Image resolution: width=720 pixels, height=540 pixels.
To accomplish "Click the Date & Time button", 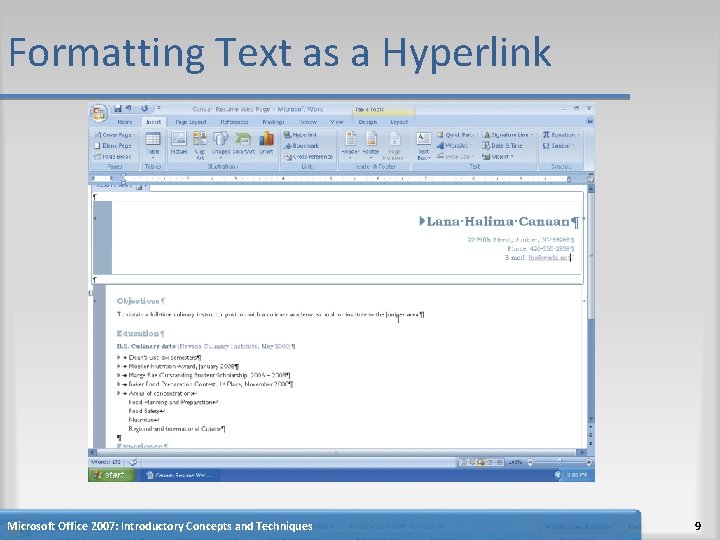I will pyautogui.click(x=502, y=146).
